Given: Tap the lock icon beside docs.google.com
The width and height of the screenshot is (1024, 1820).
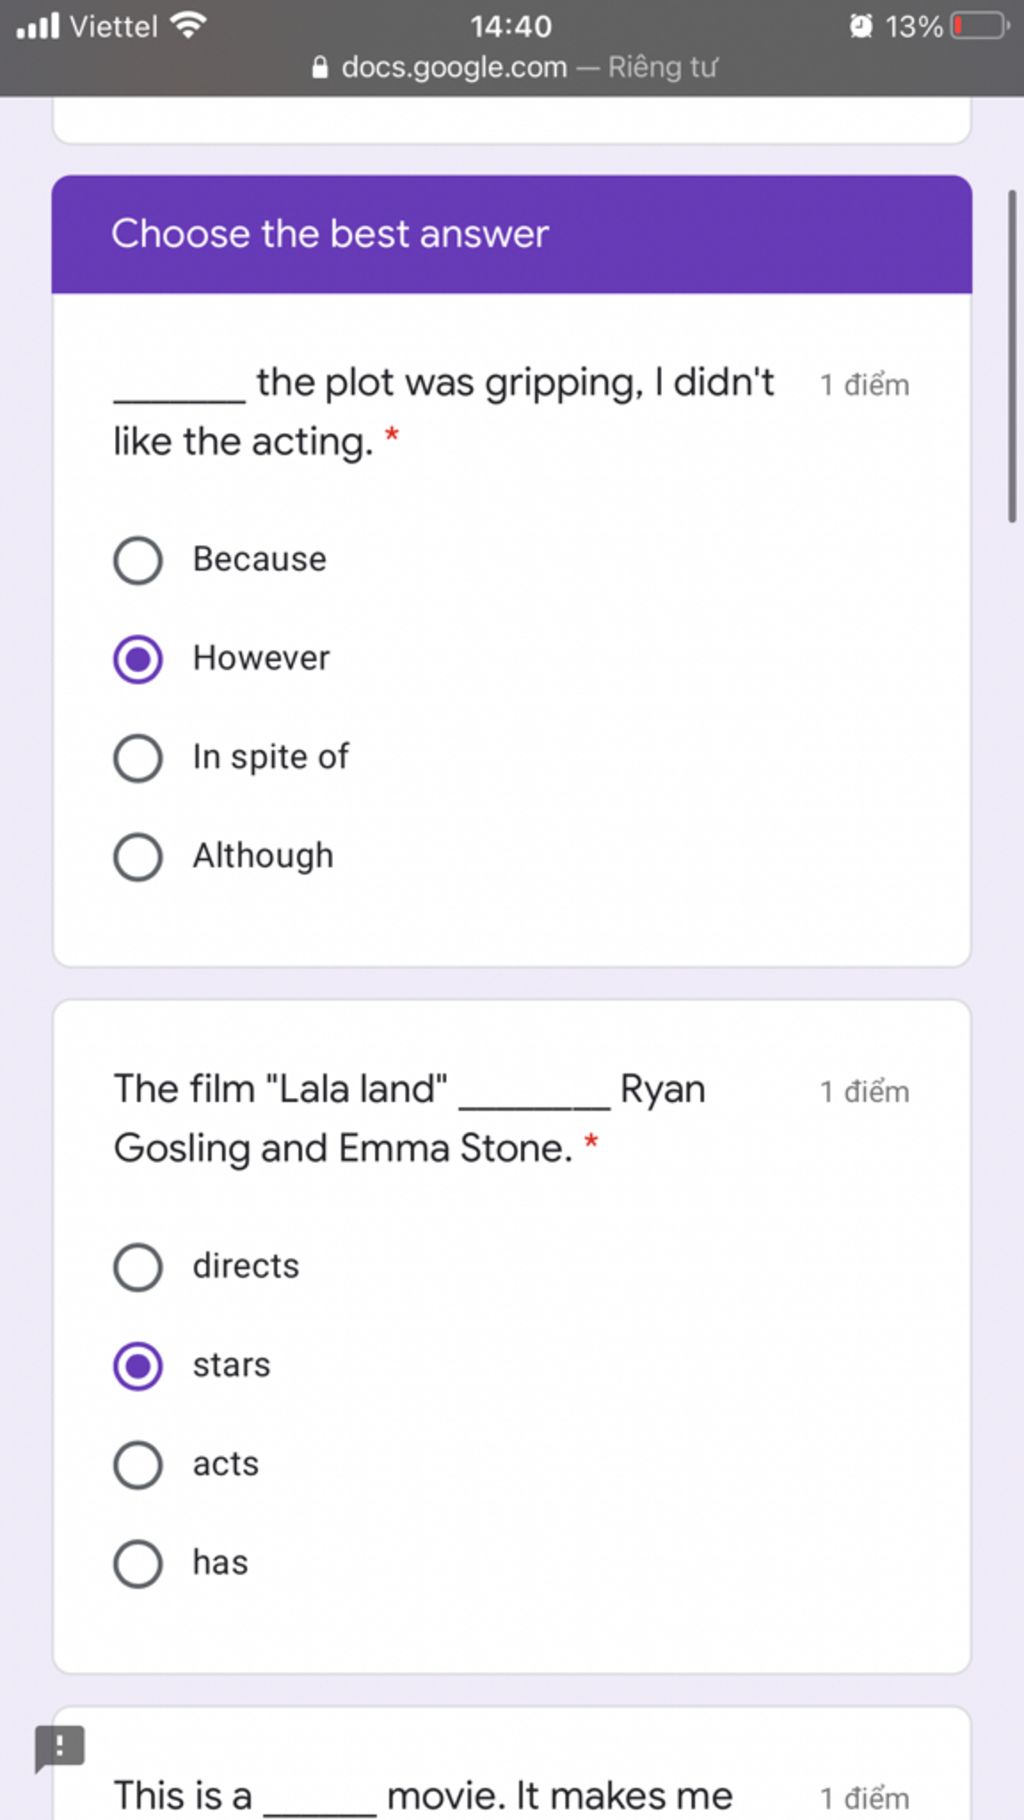Looking at the screenshot, I should [x=320, y=68].
